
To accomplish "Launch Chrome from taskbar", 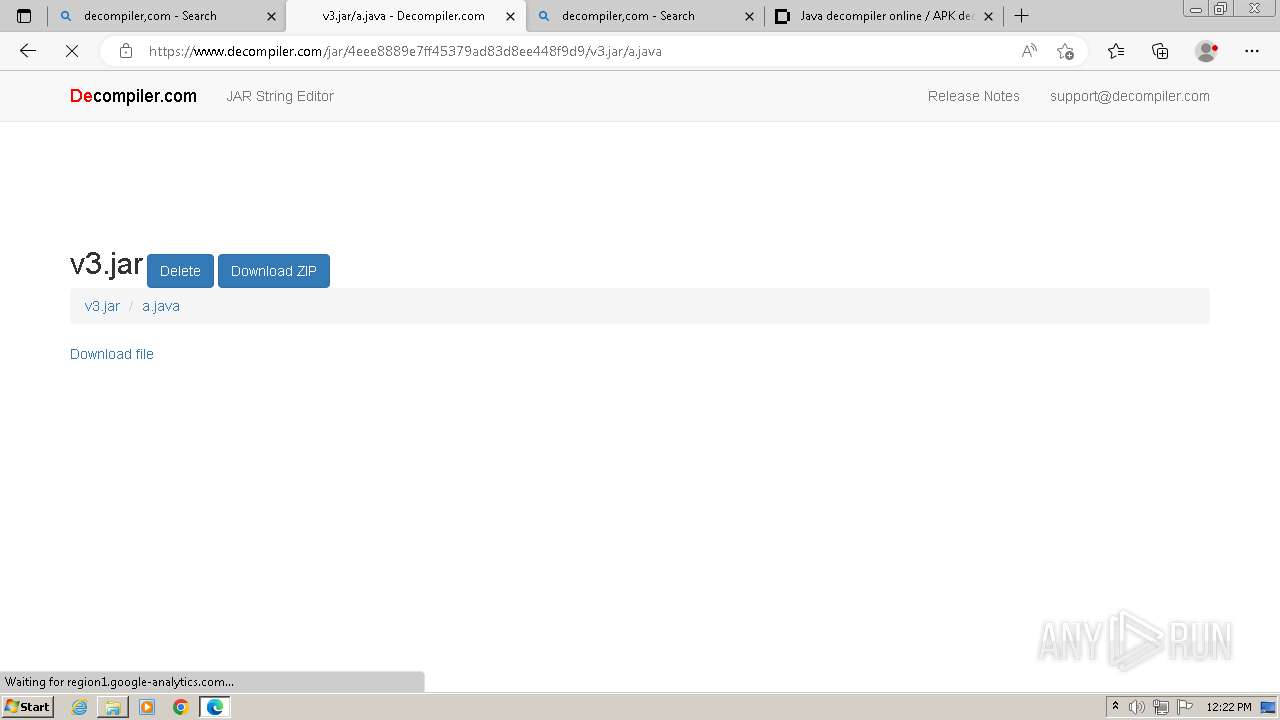I will pos(181,707).
